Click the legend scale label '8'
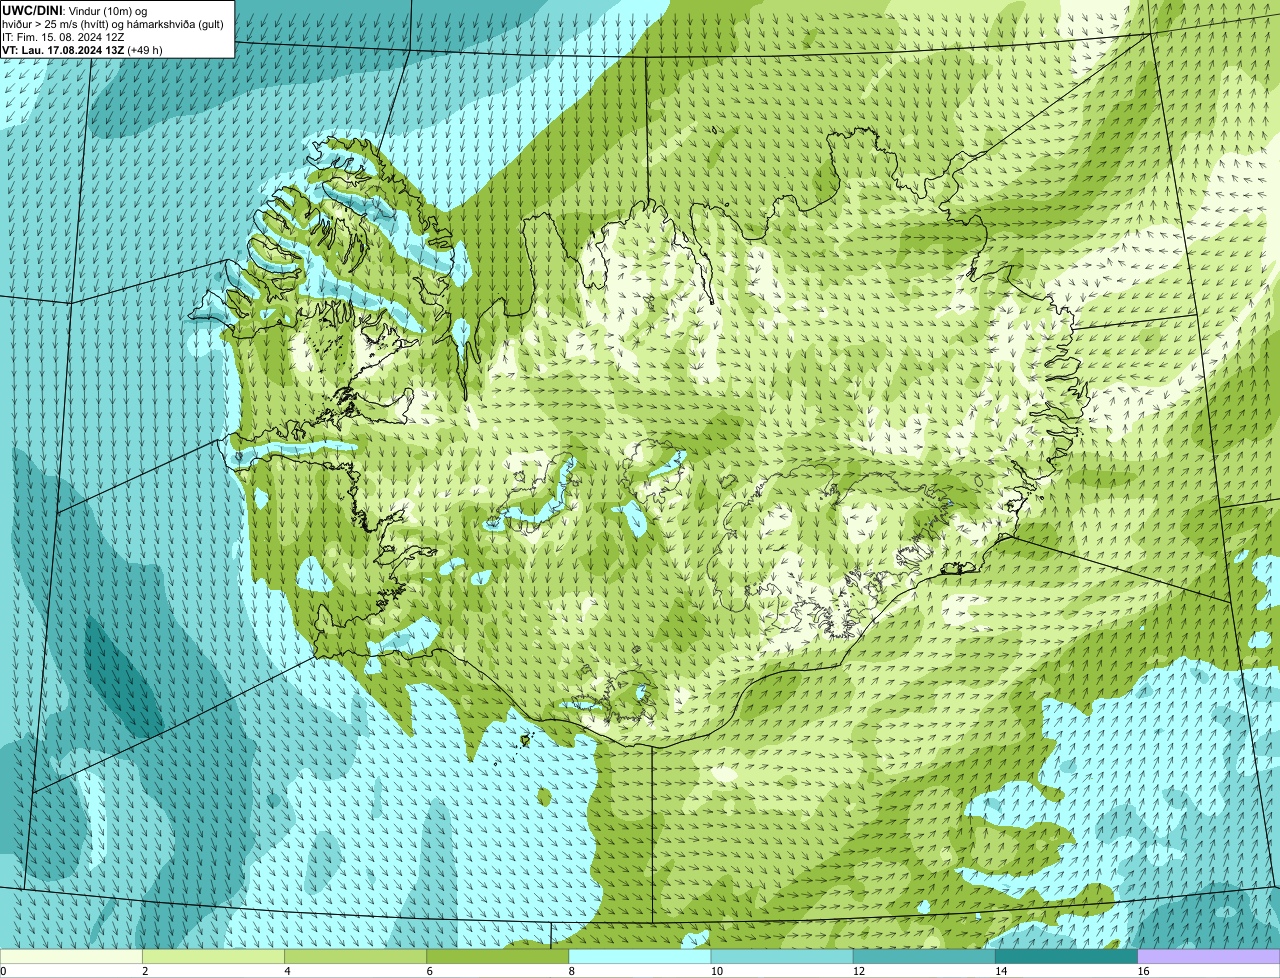The width and height of the screenshot is (1280, 978). point(572,971)
